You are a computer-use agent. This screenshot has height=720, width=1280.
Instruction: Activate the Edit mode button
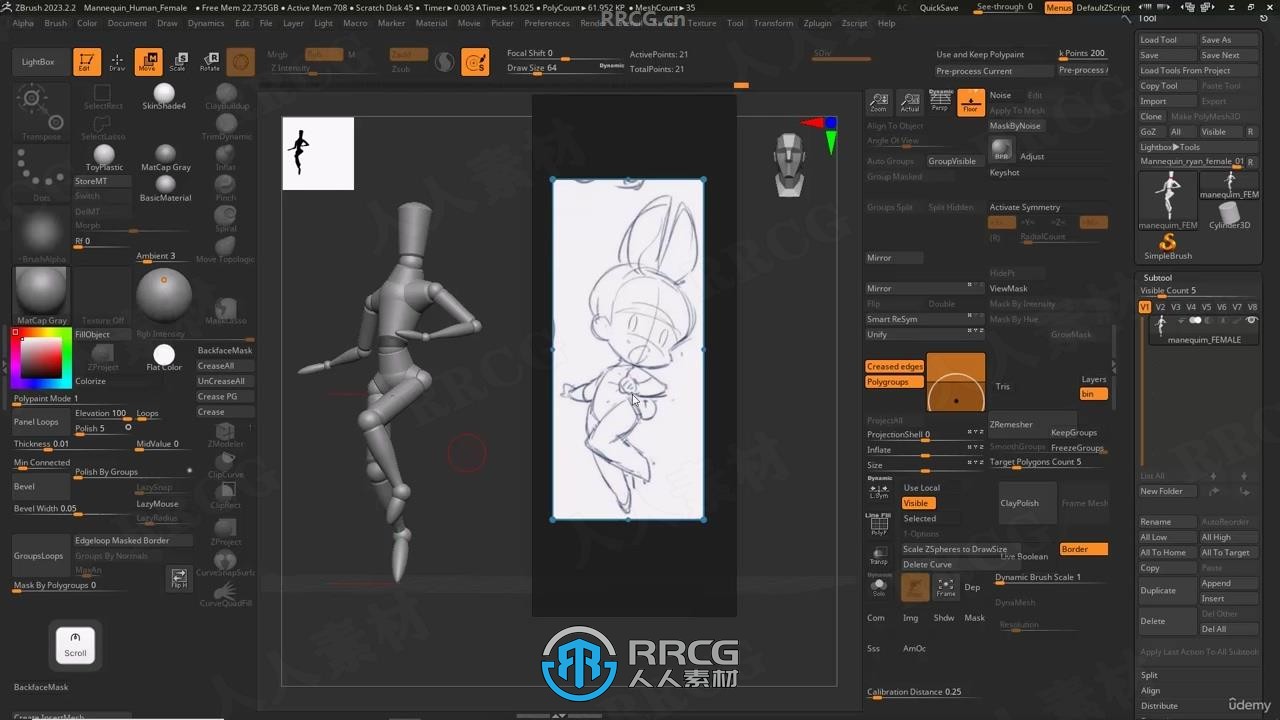coord(87,62)
